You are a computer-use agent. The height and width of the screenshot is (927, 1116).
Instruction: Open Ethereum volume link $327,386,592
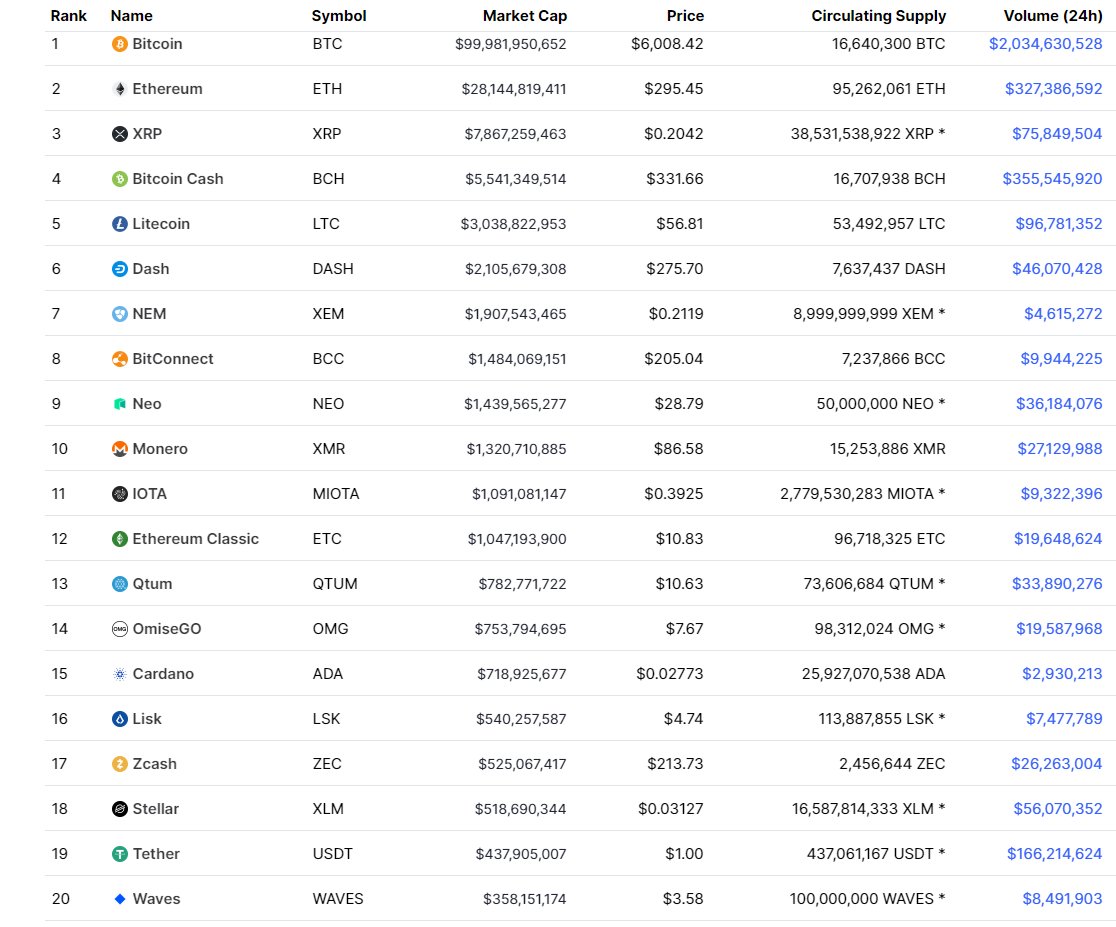coord(1053,89)
